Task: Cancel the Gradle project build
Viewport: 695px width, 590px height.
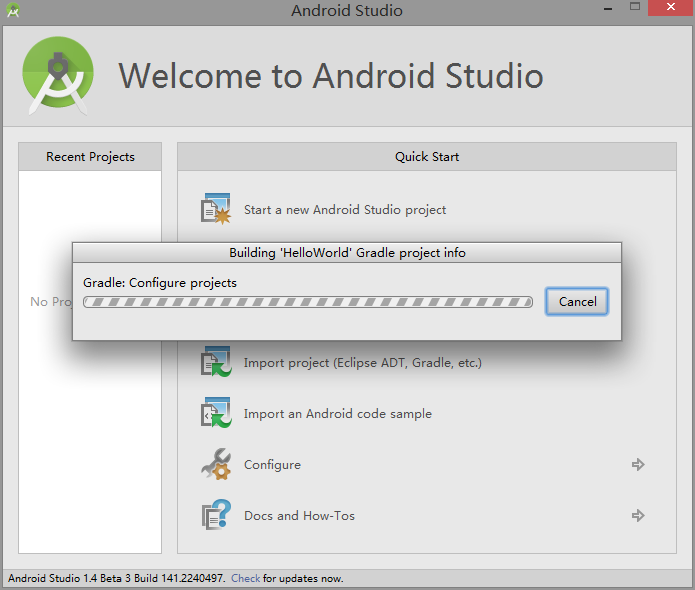Action: (x=577, y=301)
